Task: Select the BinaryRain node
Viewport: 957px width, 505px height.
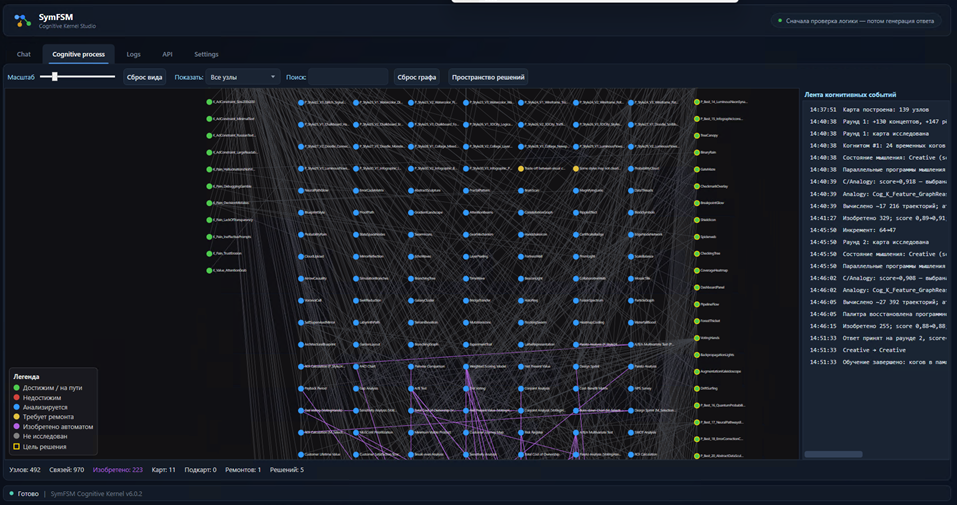Action: pyautogui.click(x=697, y=153)
